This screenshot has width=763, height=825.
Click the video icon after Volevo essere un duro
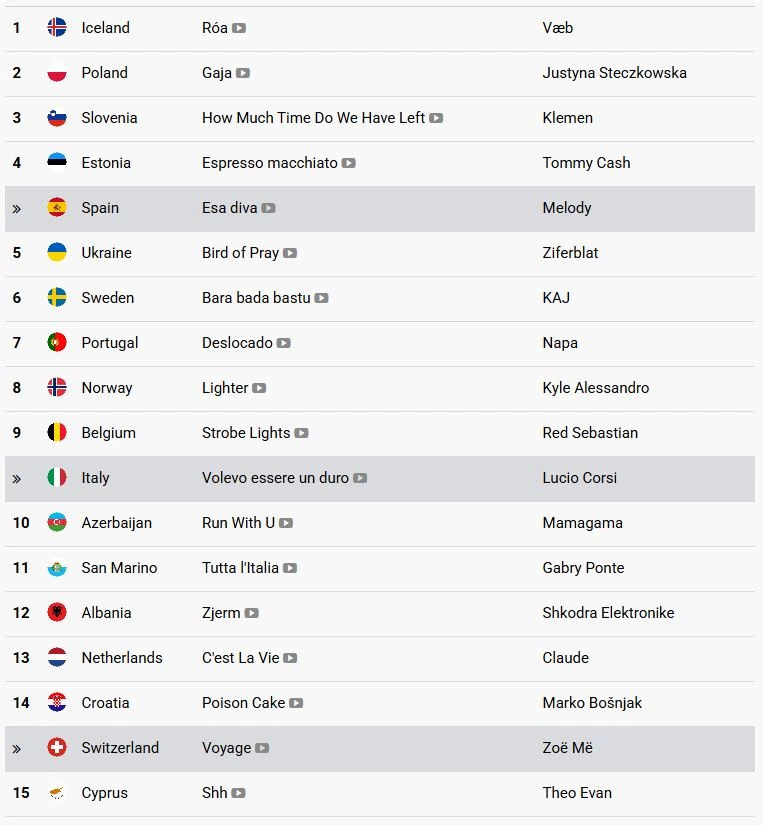[x=360, y=478]
